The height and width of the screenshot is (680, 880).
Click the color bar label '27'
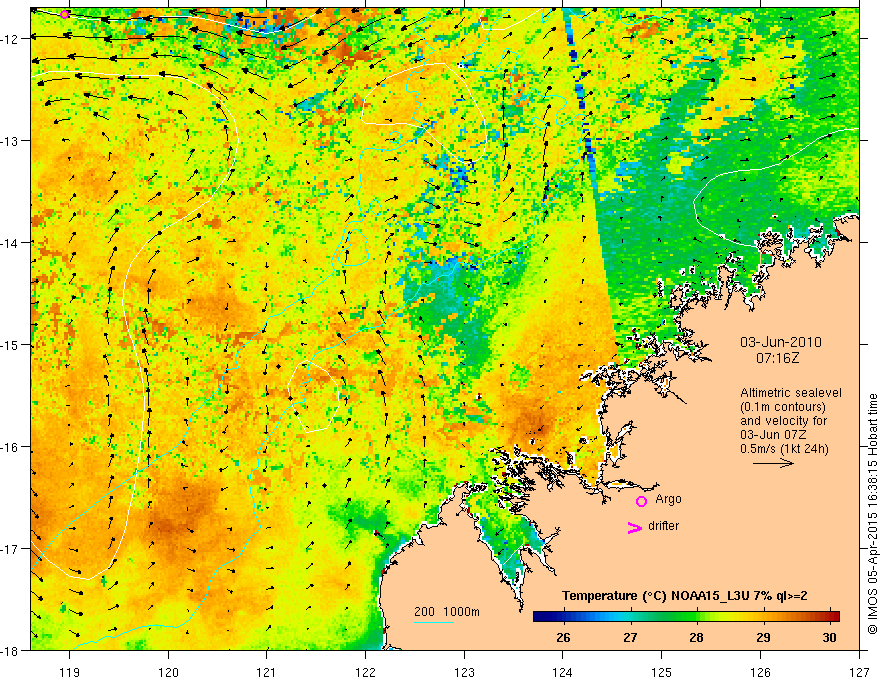[630, 638]
